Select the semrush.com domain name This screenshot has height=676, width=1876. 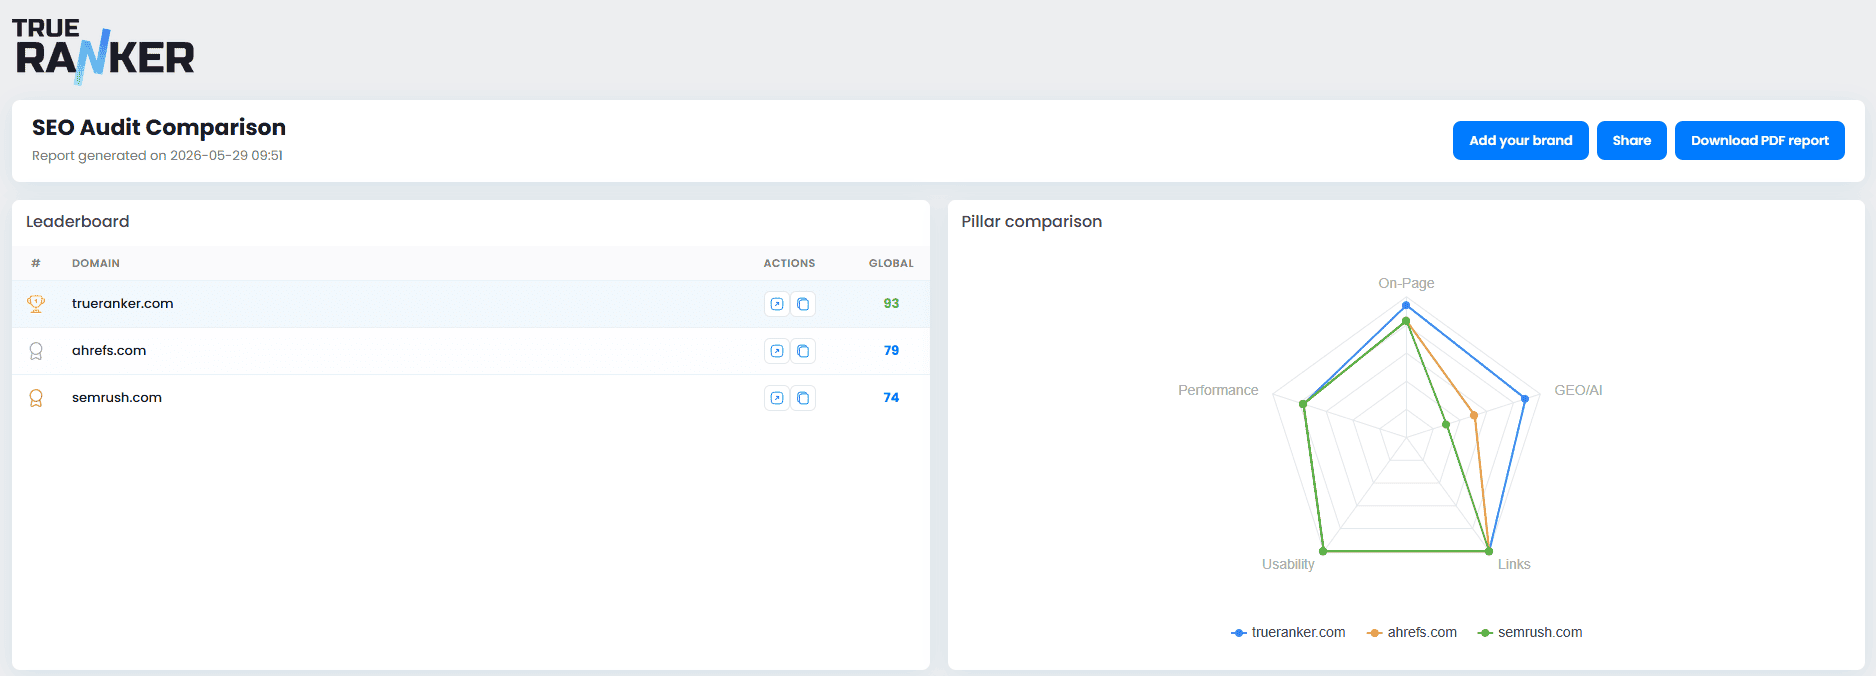117,398
